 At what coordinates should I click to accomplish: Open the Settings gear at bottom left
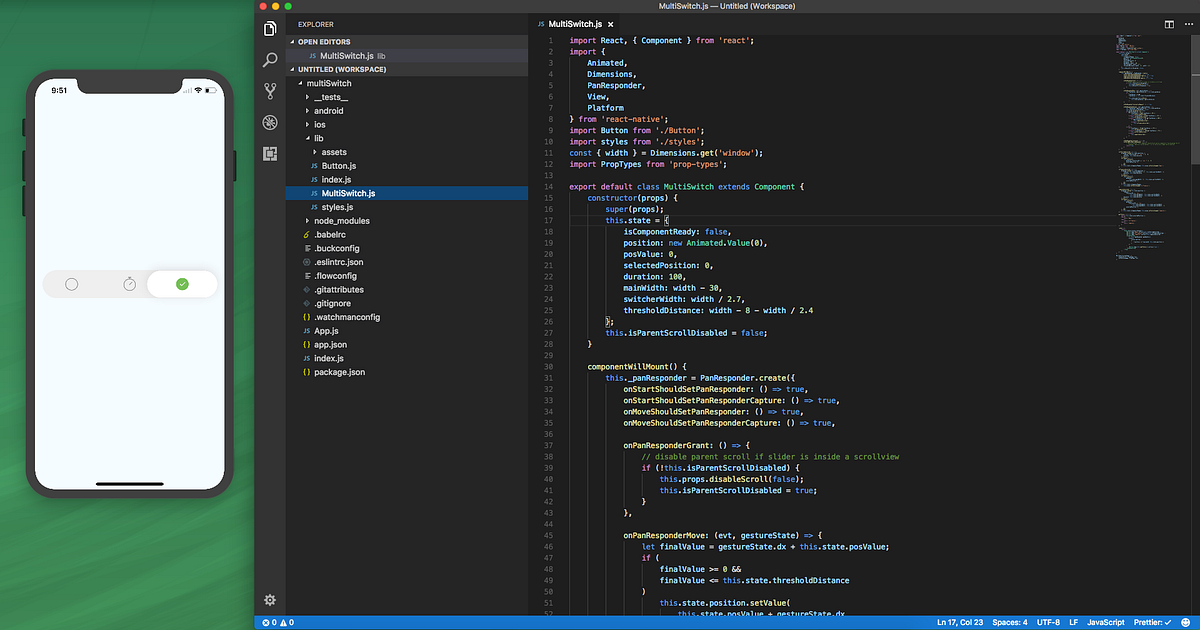tap(269, 600)
